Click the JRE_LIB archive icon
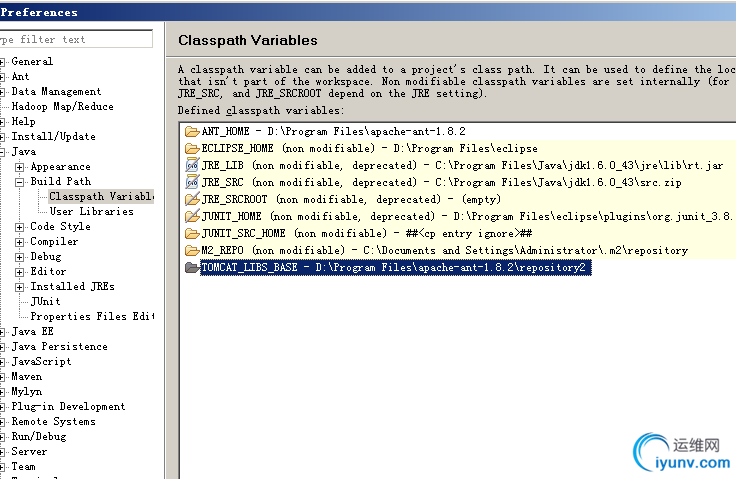736x479 pixels. point(192,165)
